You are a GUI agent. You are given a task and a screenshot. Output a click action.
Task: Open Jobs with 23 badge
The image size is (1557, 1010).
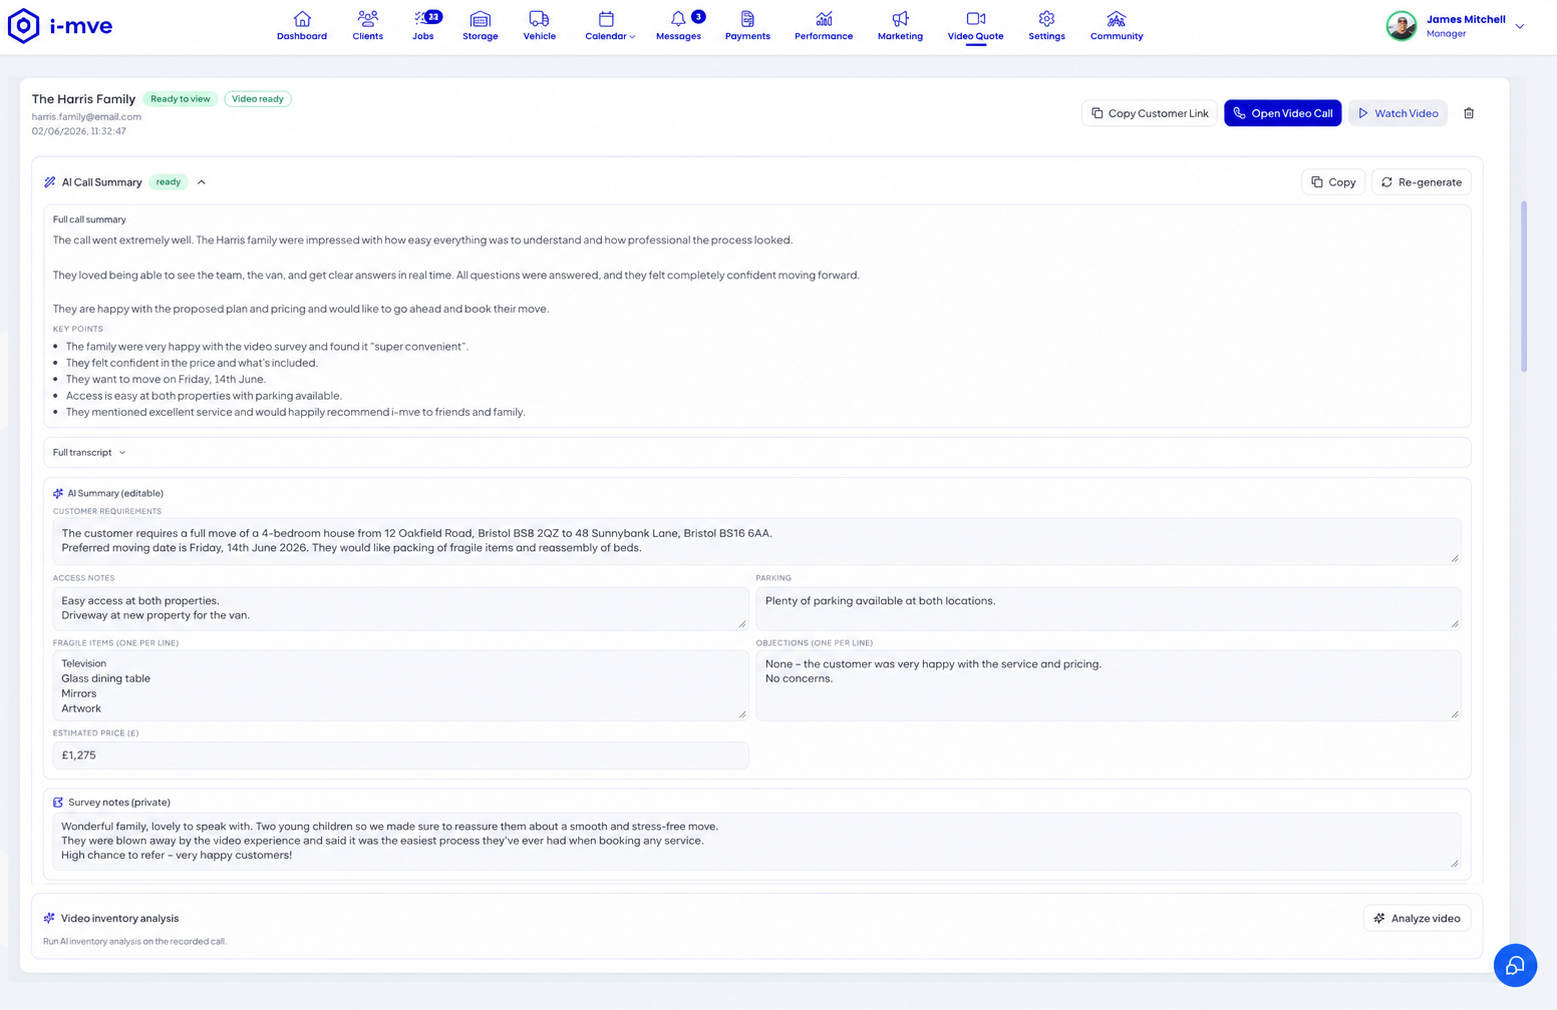point(423,25)
